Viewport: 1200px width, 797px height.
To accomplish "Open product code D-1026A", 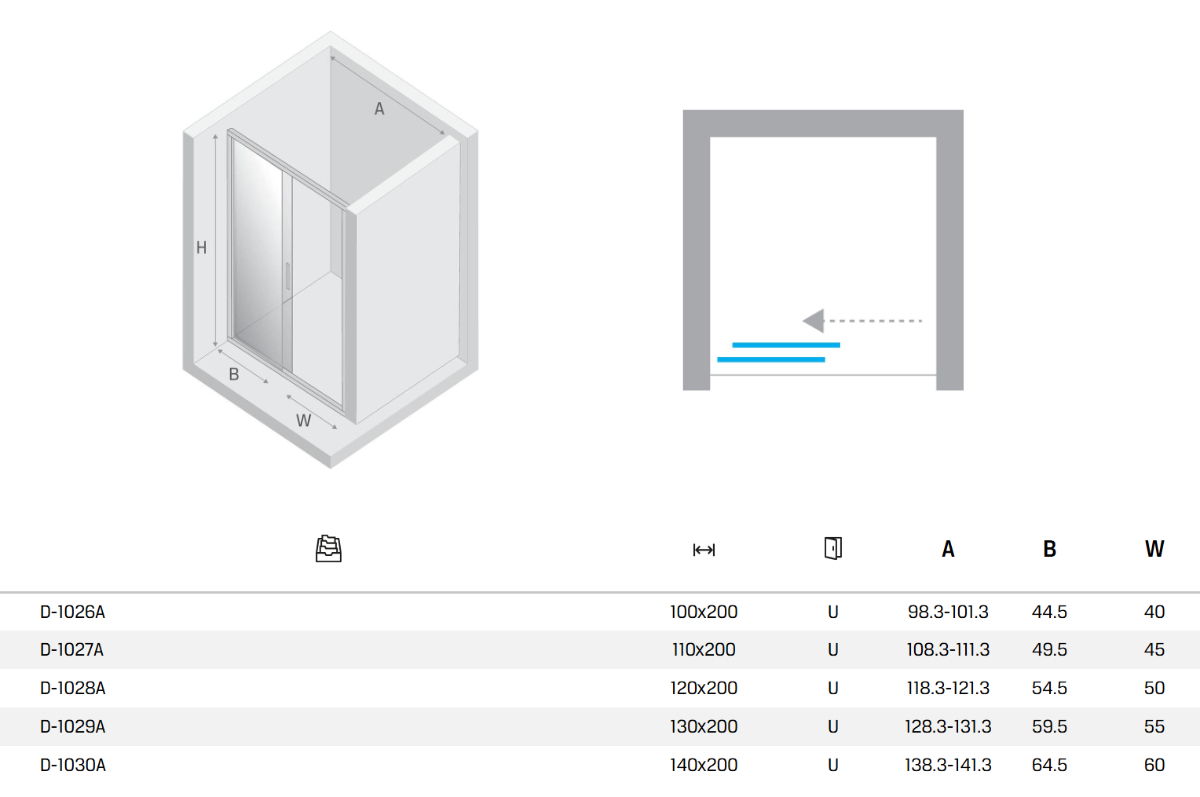I will (73, 612).
